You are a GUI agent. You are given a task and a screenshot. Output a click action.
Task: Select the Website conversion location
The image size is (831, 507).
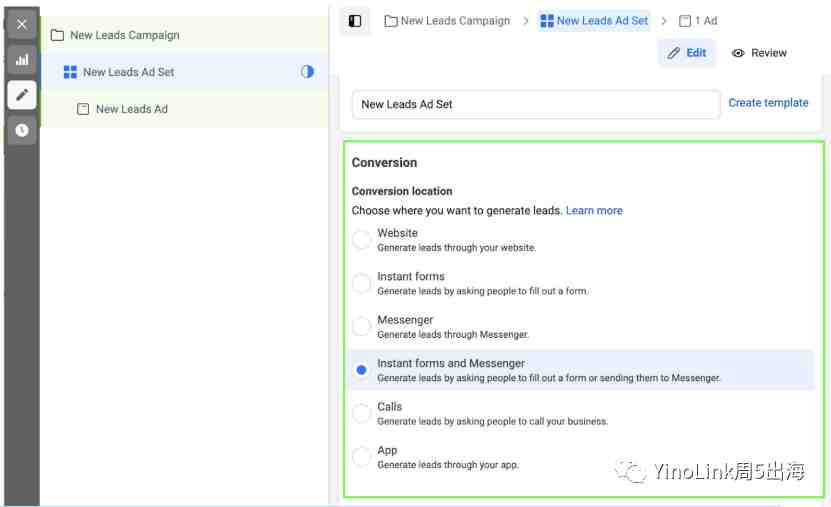361,240
